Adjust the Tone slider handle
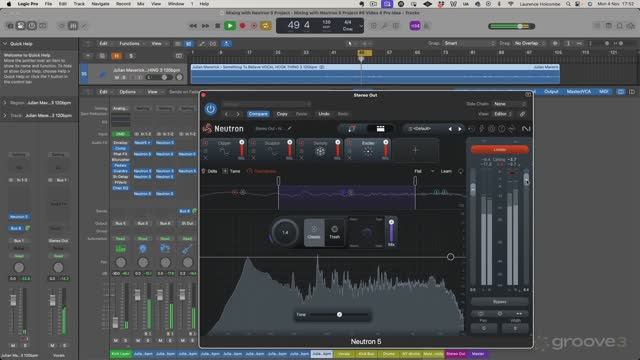Image resolution: width=640 pixels, height=360 pixels. [339, 315]
